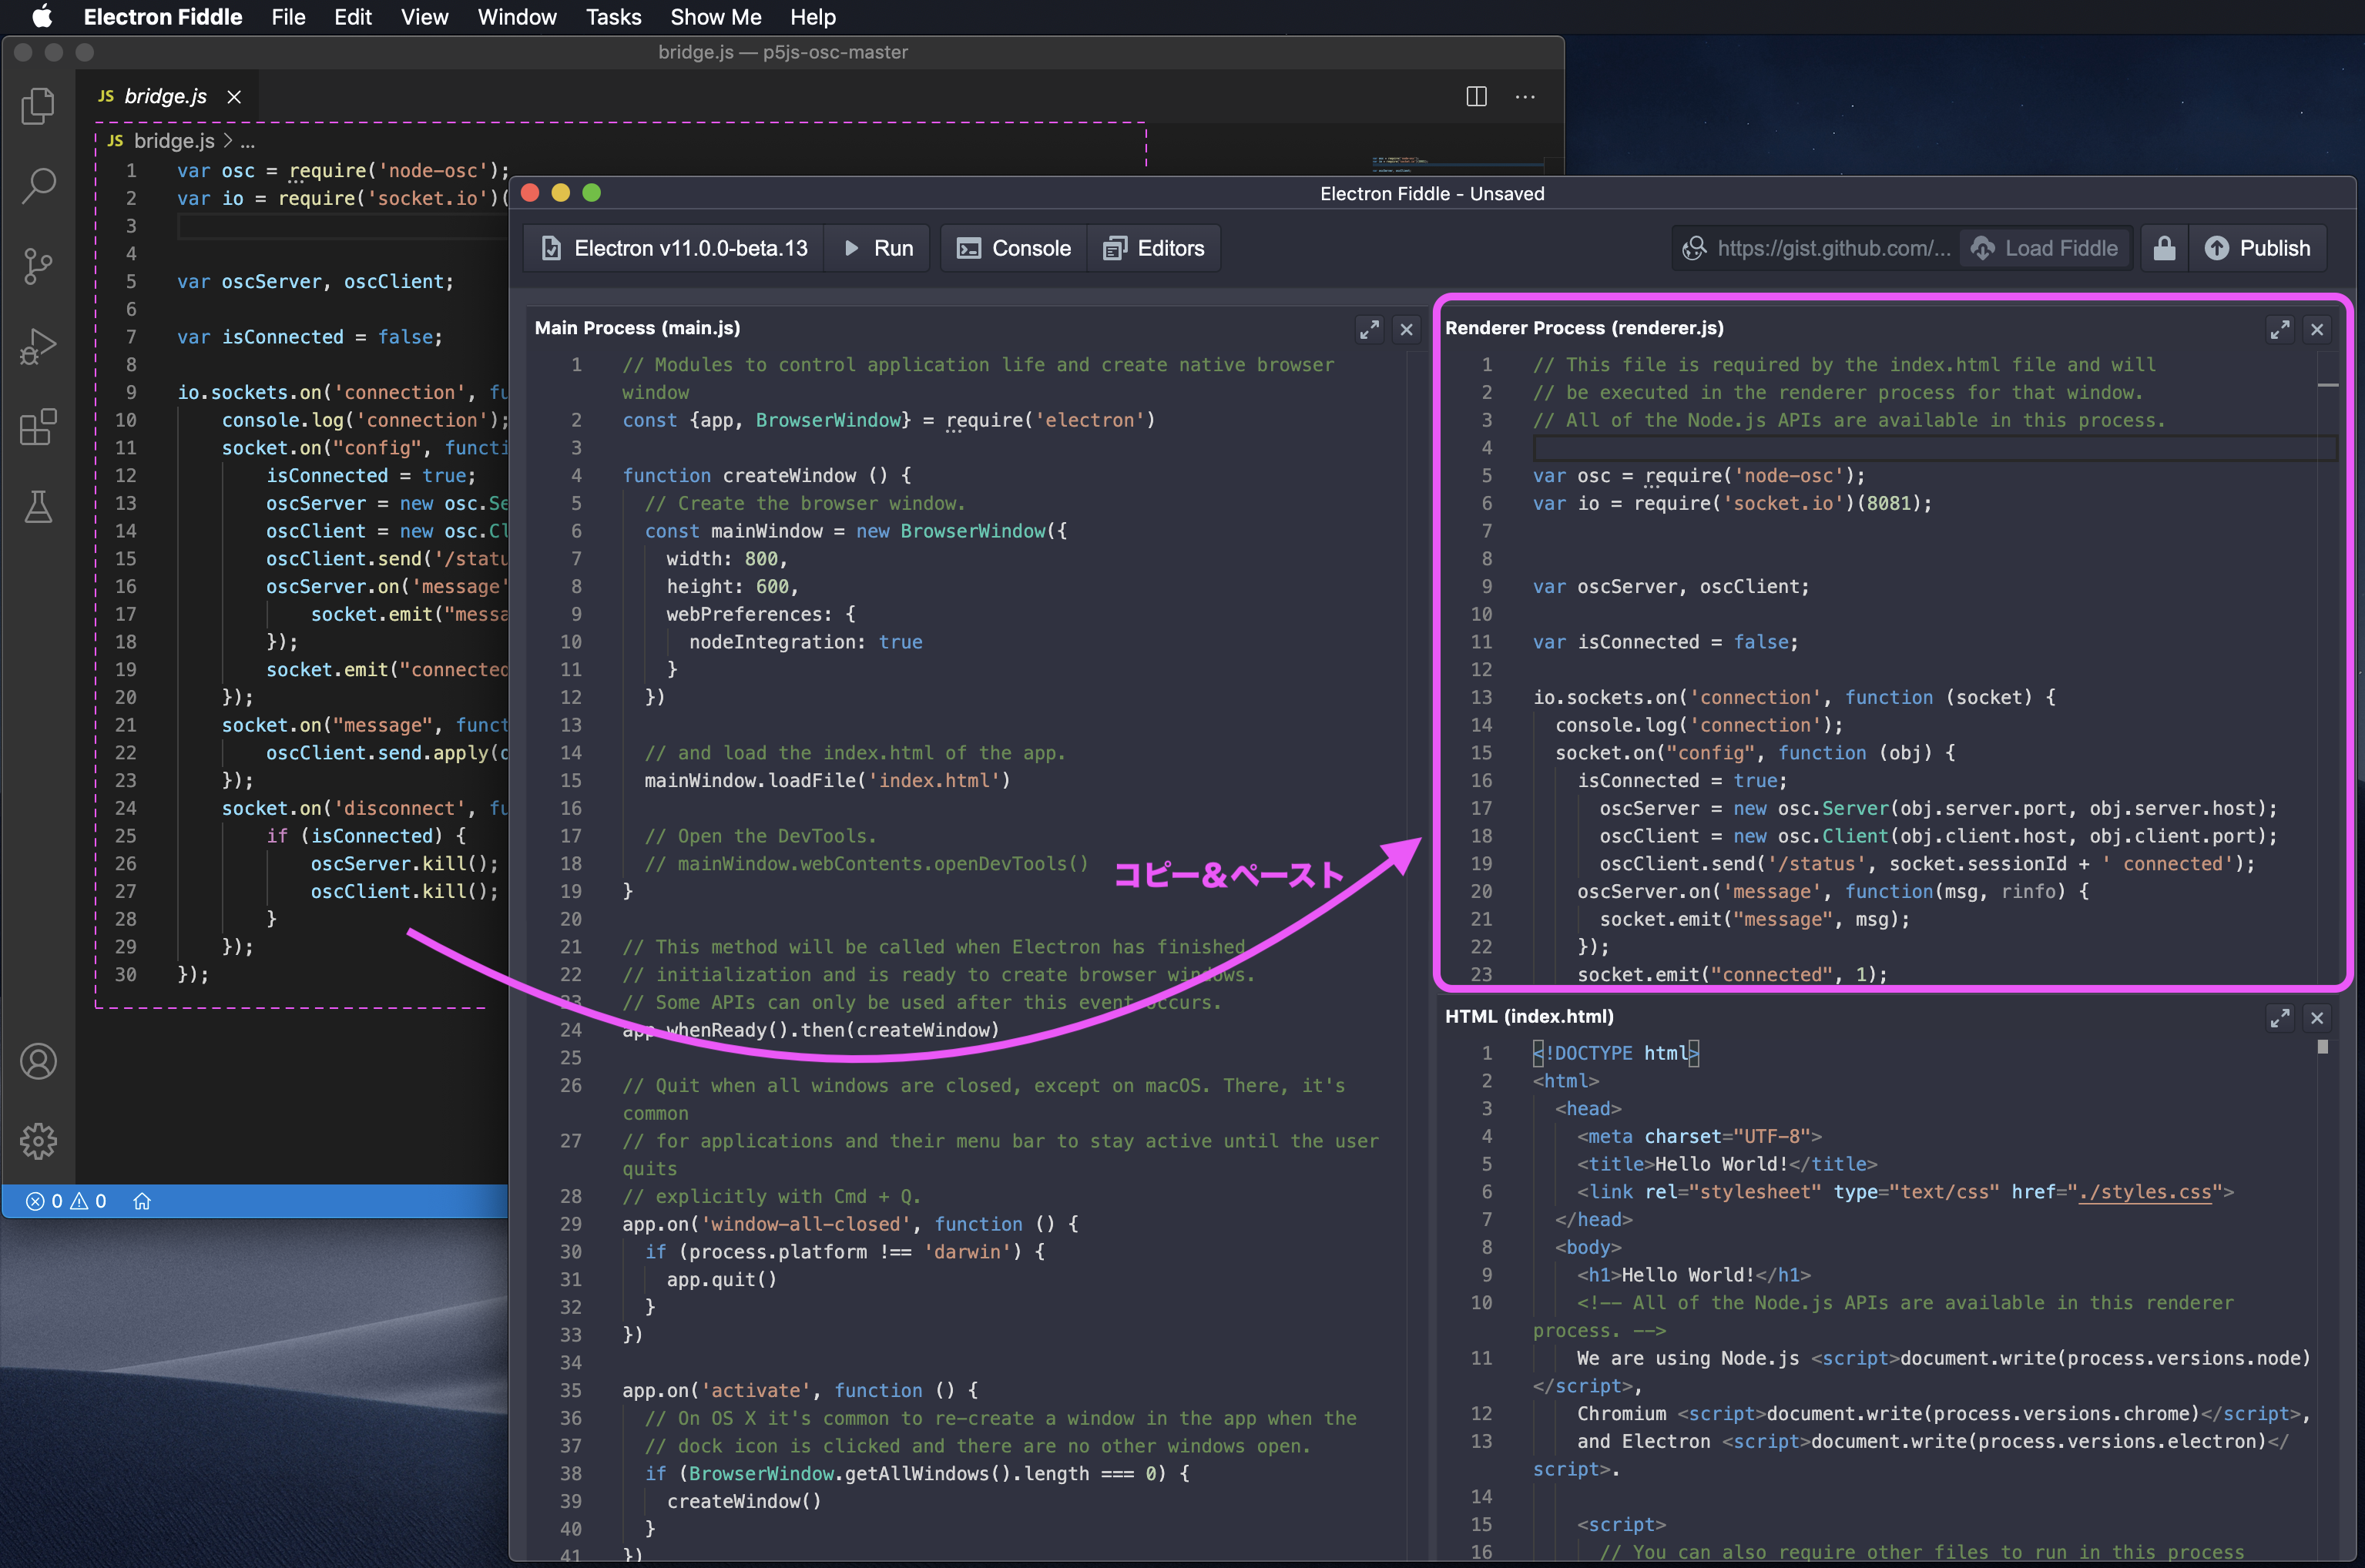Open the Tasks menu in menu bar
The height and width of the screenshot is (1568, 2365).
tap(613, 17)
